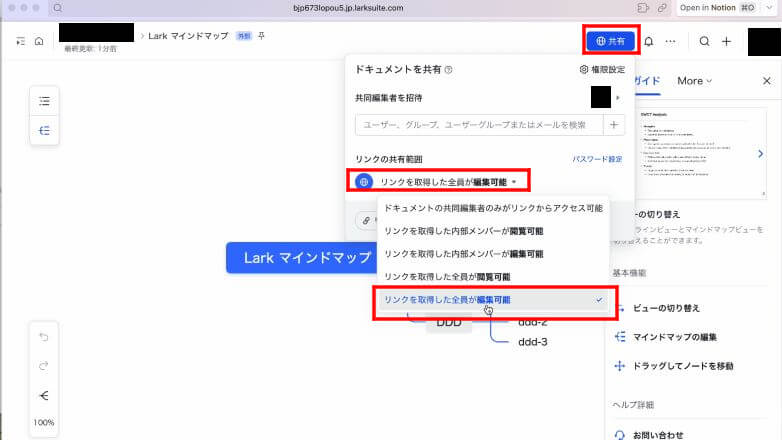The height and width of the screenshot is (440, 782).
Task: Click the blue 共有 share button
Action: point(610,41)
